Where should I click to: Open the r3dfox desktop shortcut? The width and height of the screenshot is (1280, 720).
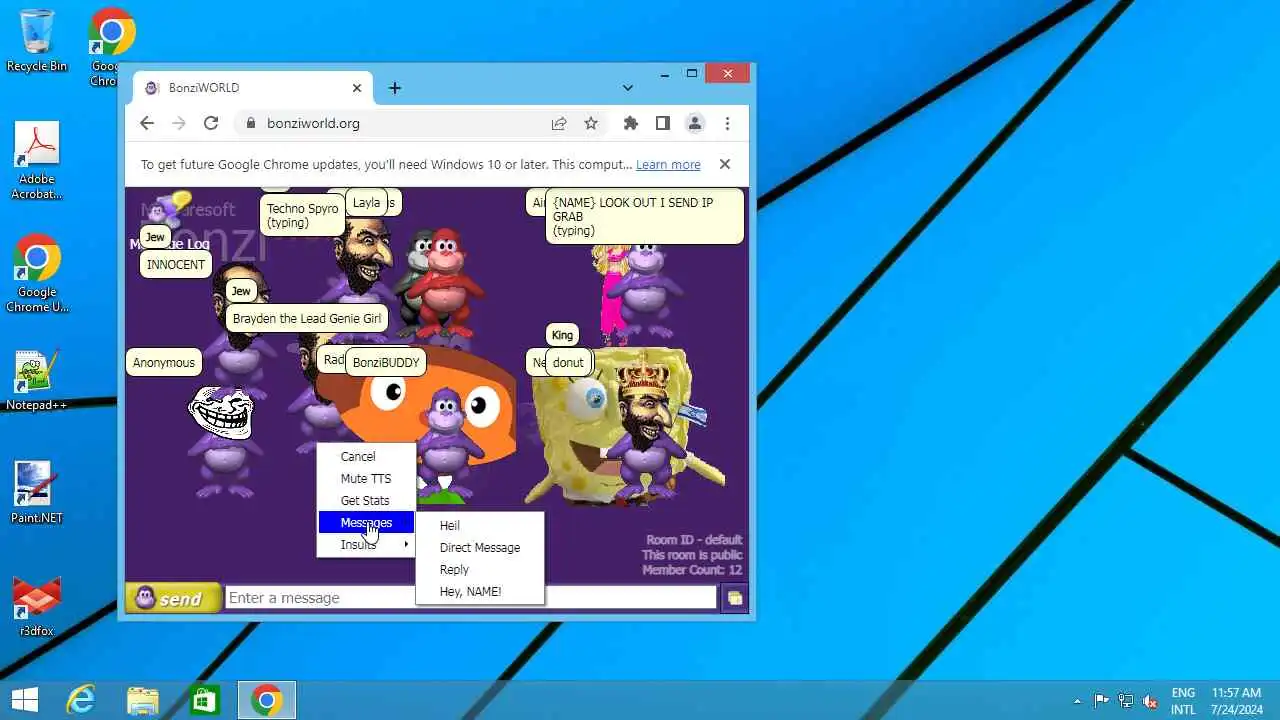[x=37, y=606]
